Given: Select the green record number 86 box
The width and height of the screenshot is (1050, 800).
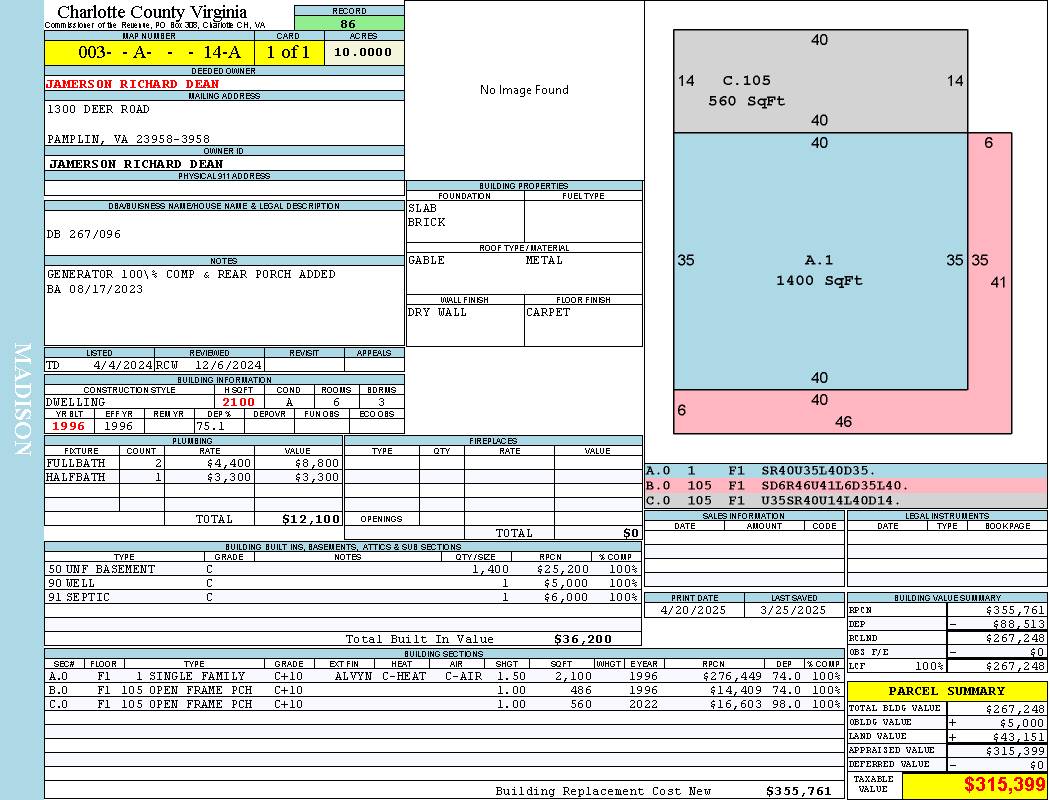Looking at the screenshot, I should tap(349, 23).
